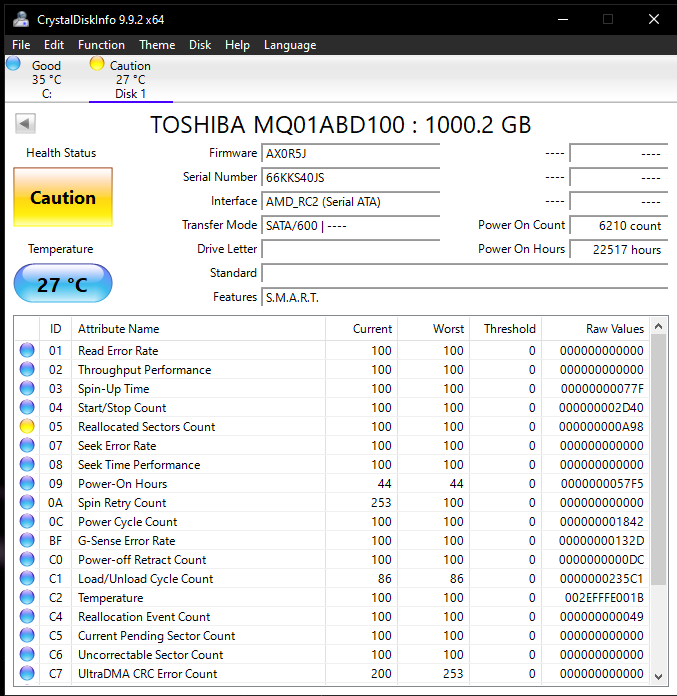Click the status icon for Seek Error Rate
Image resolution: width=677 pixels, height=696 pixels.
(x=27, y=445)
